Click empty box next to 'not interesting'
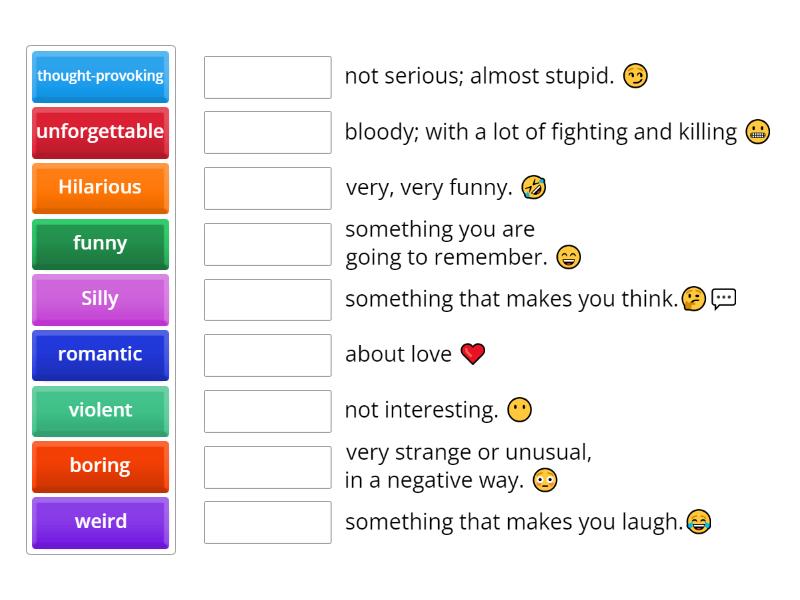Screen dimensions: 800x600 (267, 411)
